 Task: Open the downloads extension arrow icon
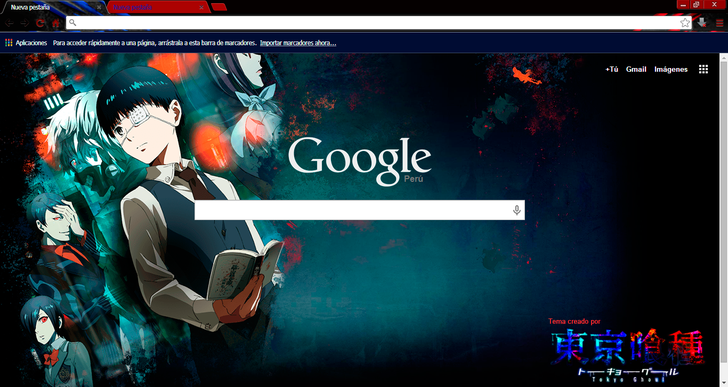702,23
